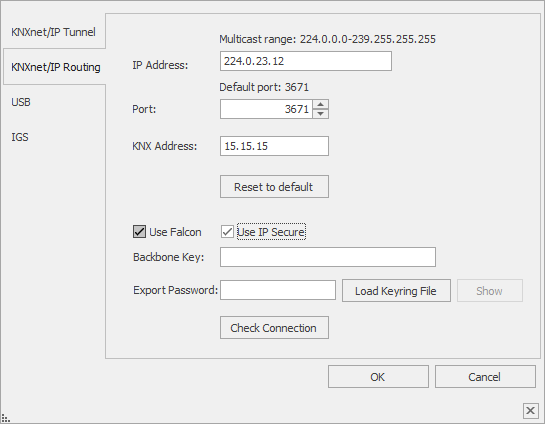Increase port with the up arrow

click(320, 104)
